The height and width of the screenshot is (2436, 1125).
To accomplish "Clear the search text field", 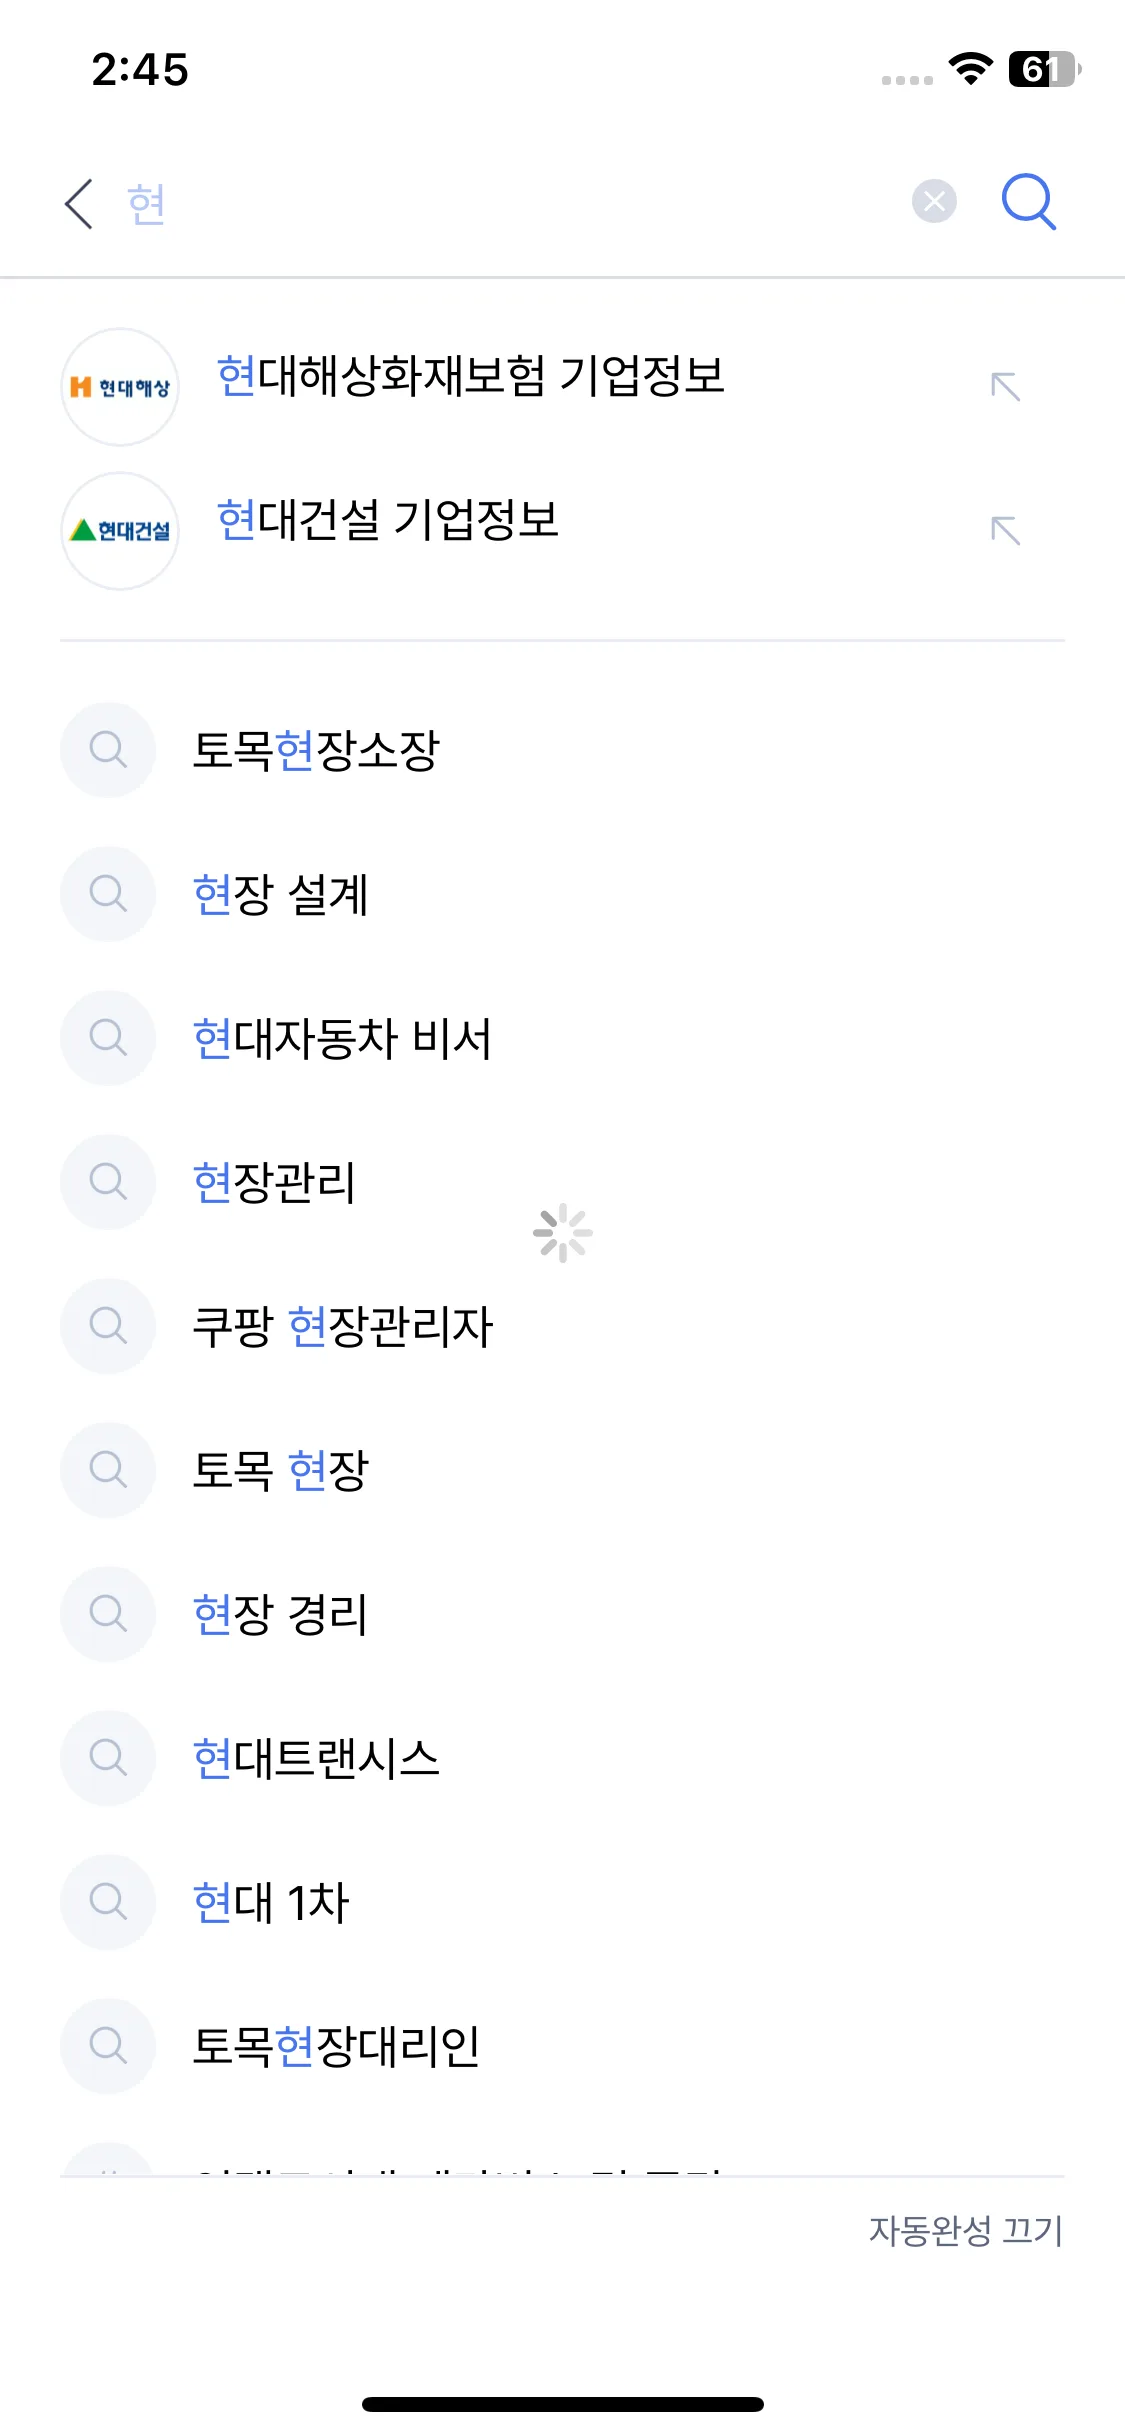I will (x=934, y=202).
